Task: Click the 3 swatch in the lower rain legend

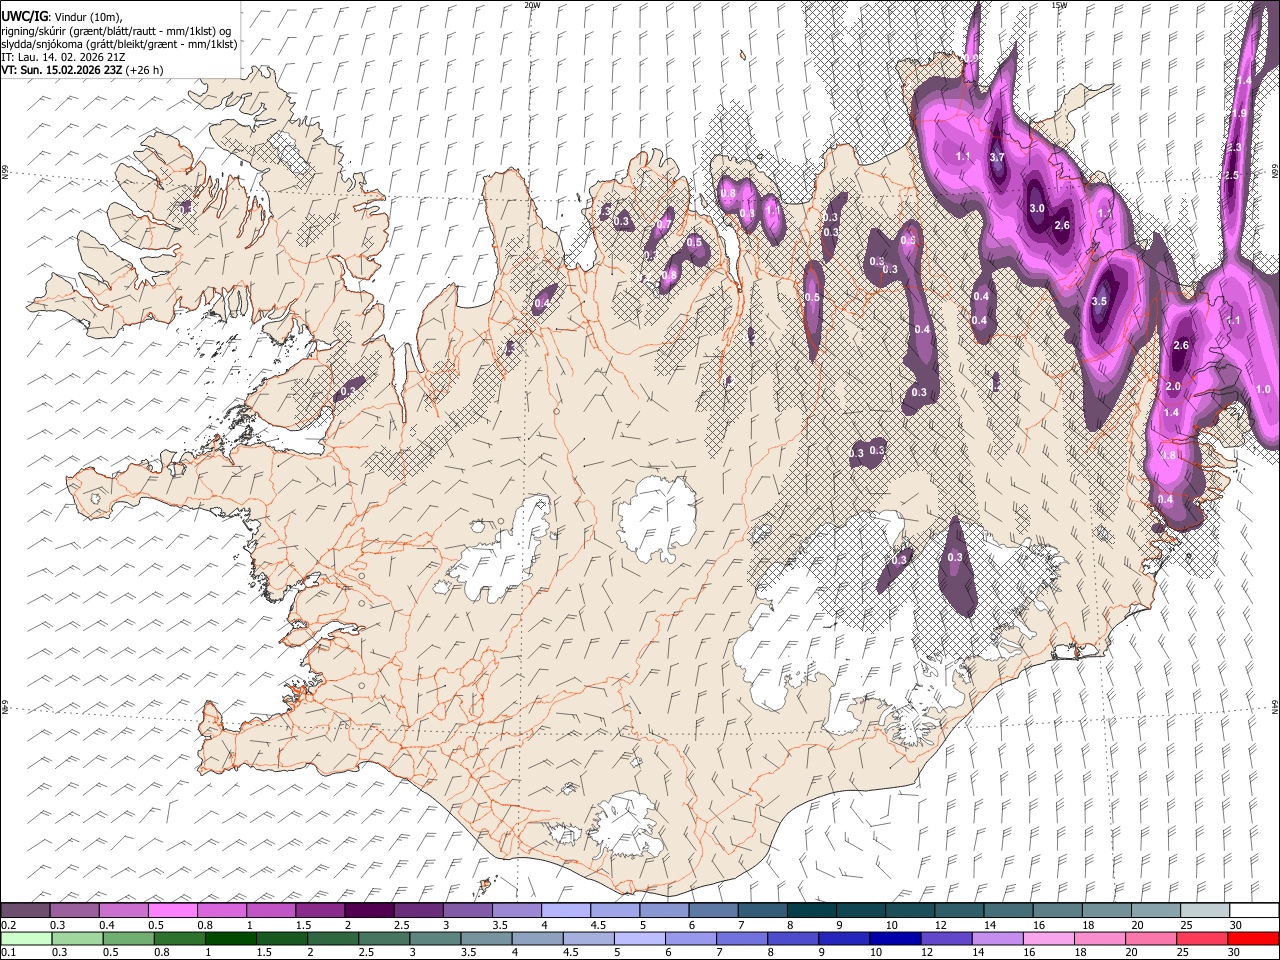Action: tap(436, 938)
